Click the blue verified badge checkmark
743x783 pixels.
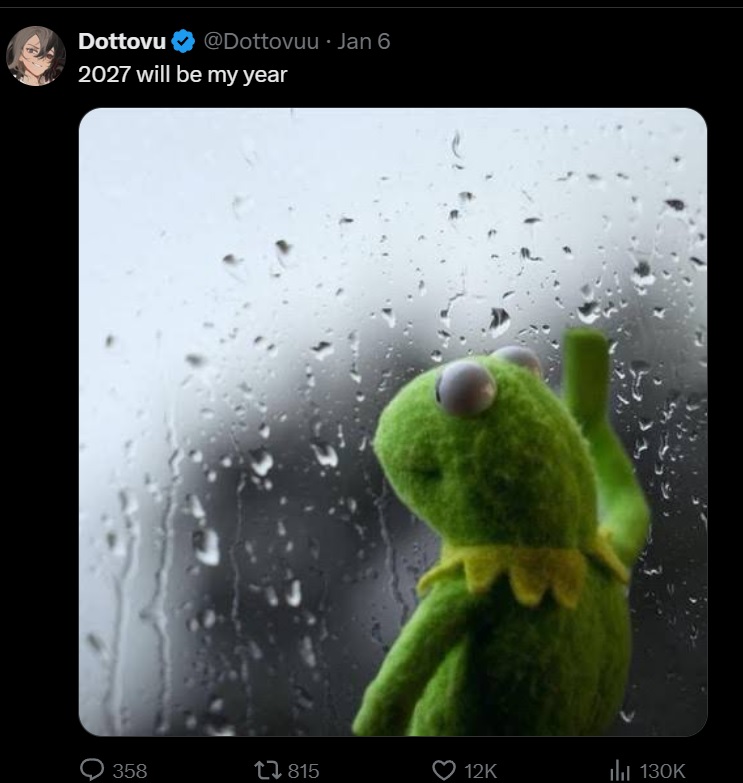tap(183, 41)
